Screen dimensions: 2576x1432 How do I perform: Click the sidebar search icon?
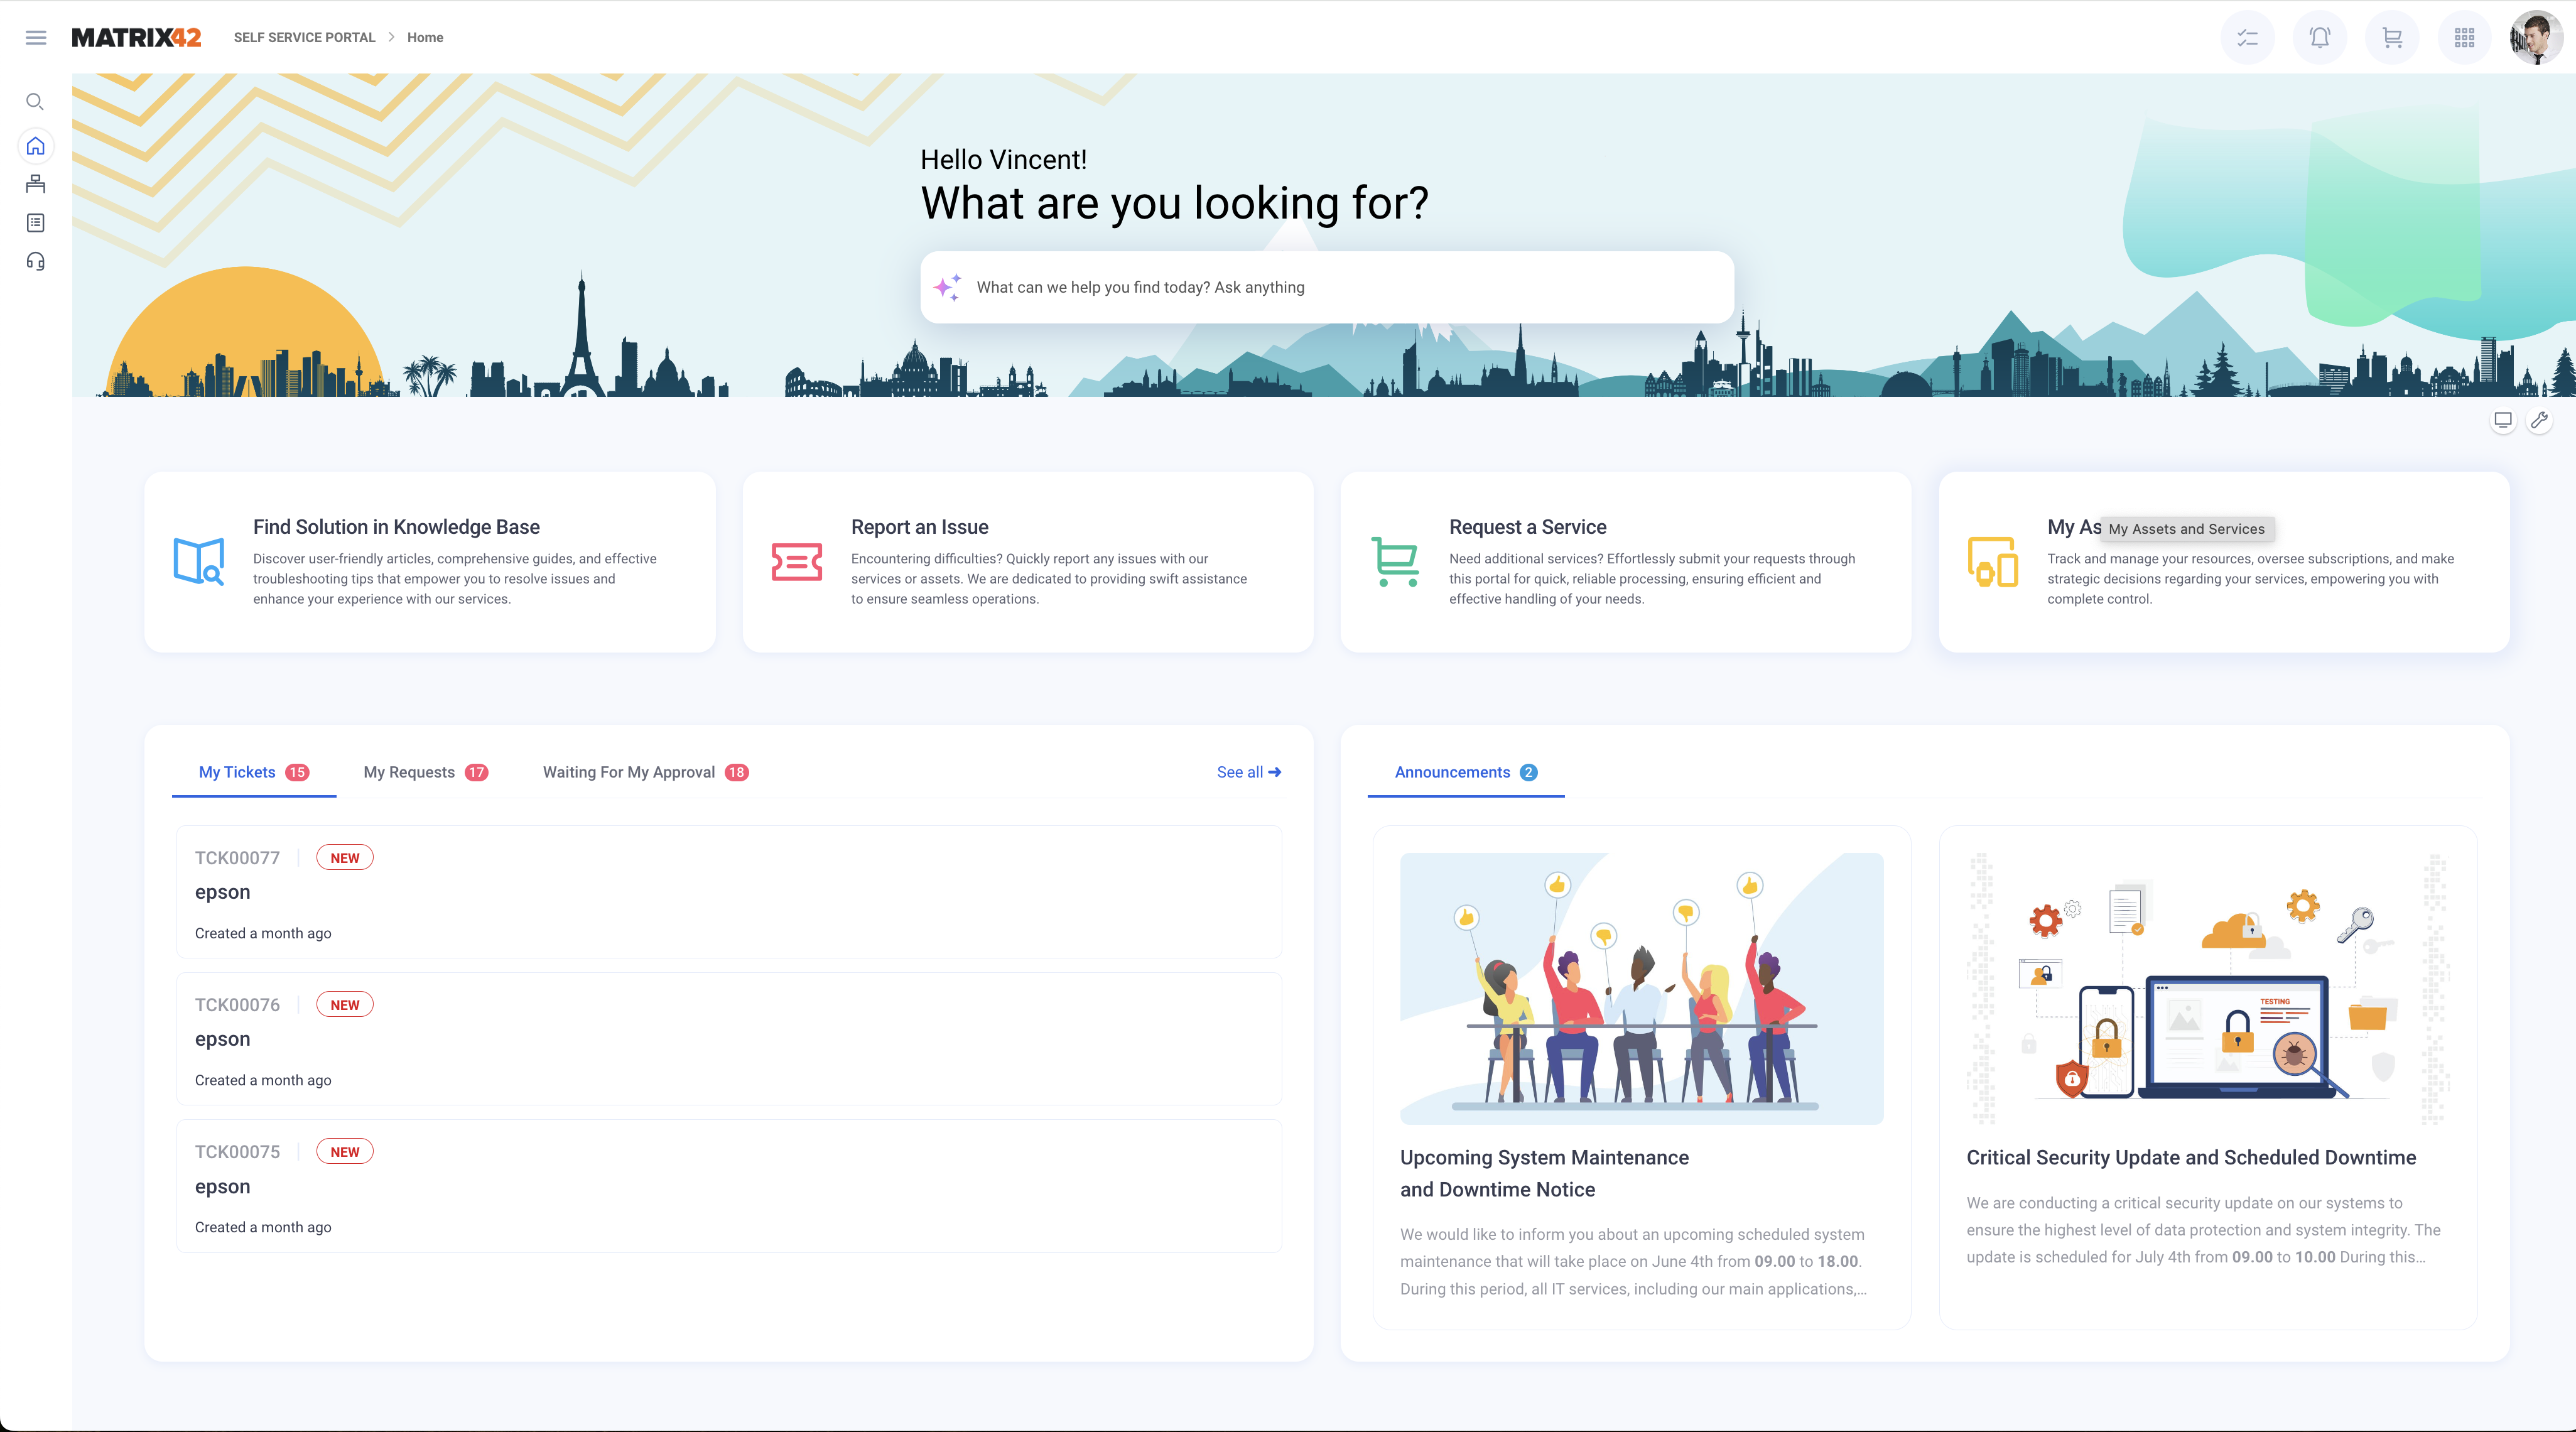(x=35, y=102)
